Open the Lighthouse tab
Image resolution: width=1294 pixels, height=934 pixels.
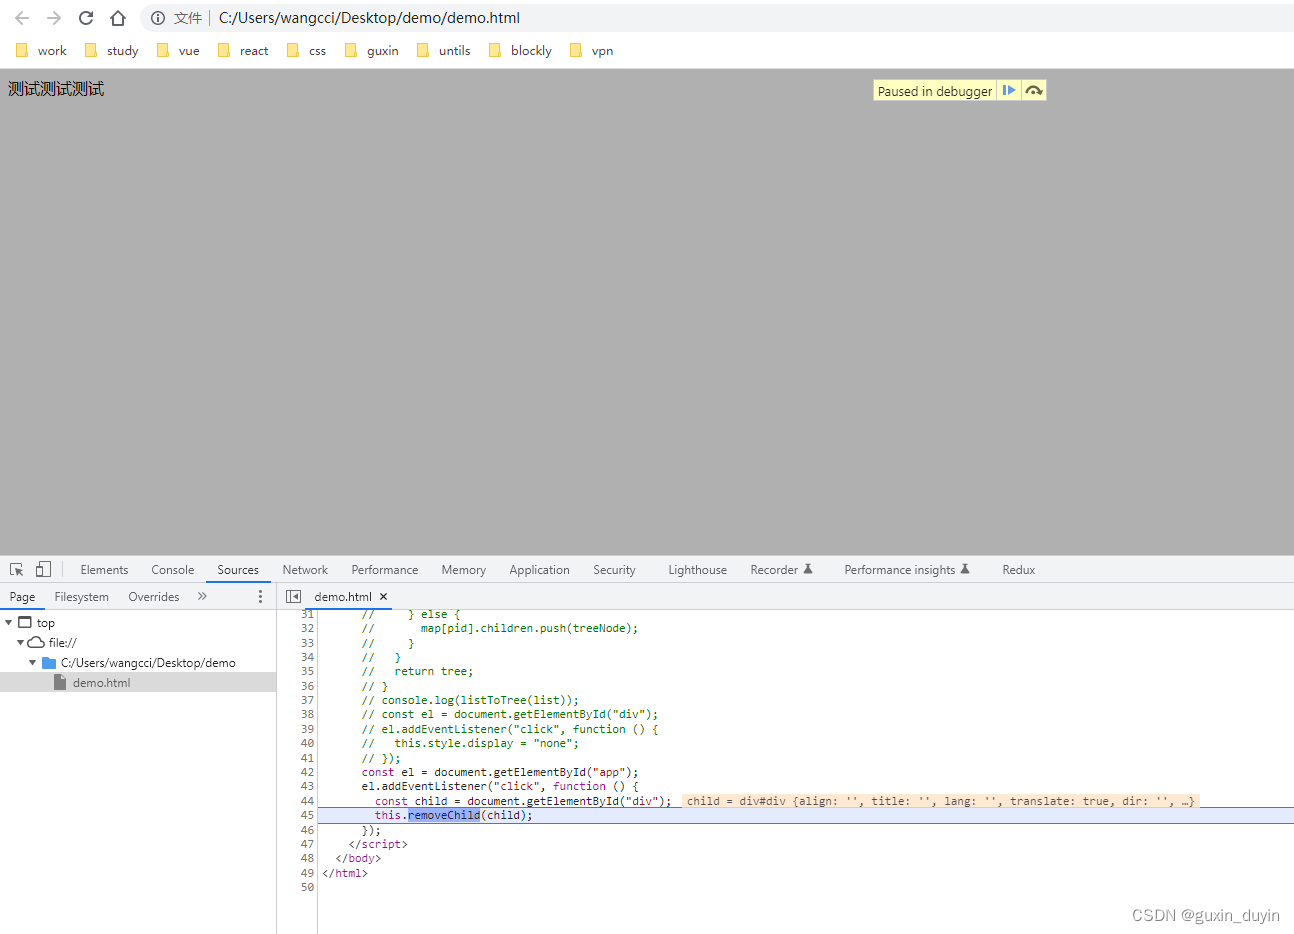tap(697, 570)
